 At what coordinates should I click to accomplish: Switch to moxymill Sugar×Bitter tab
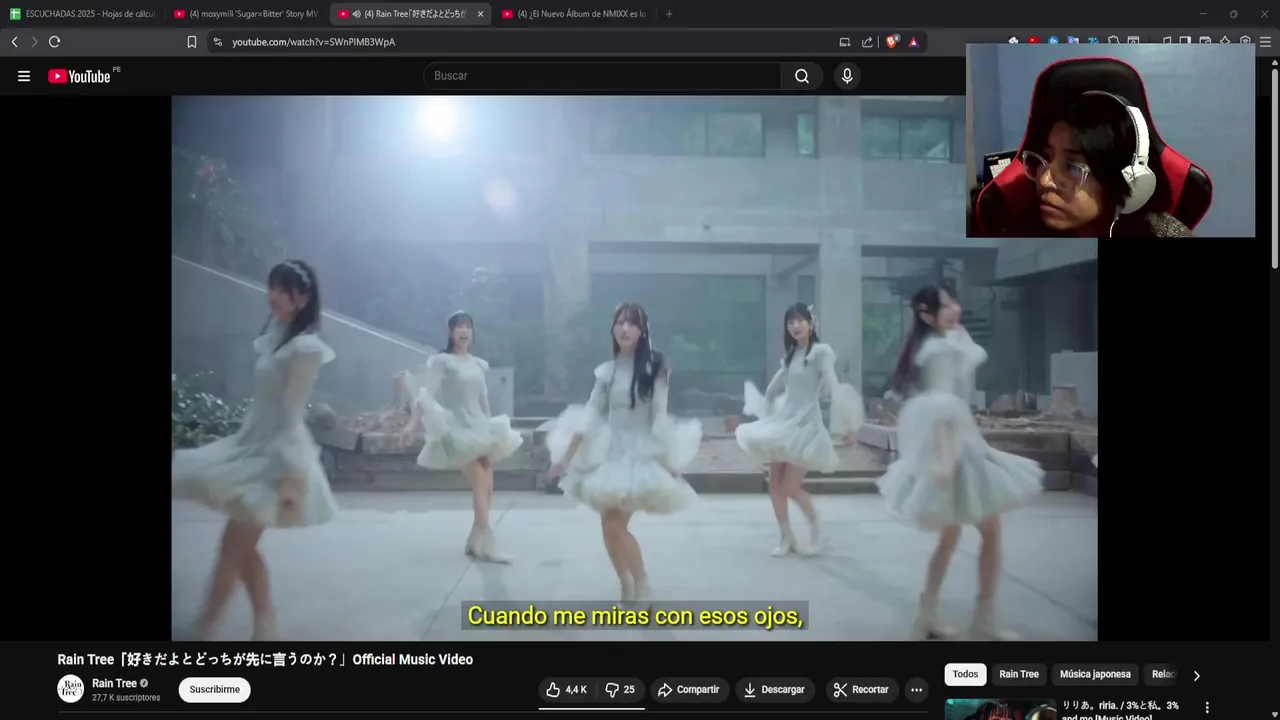[x=246, y=14]
